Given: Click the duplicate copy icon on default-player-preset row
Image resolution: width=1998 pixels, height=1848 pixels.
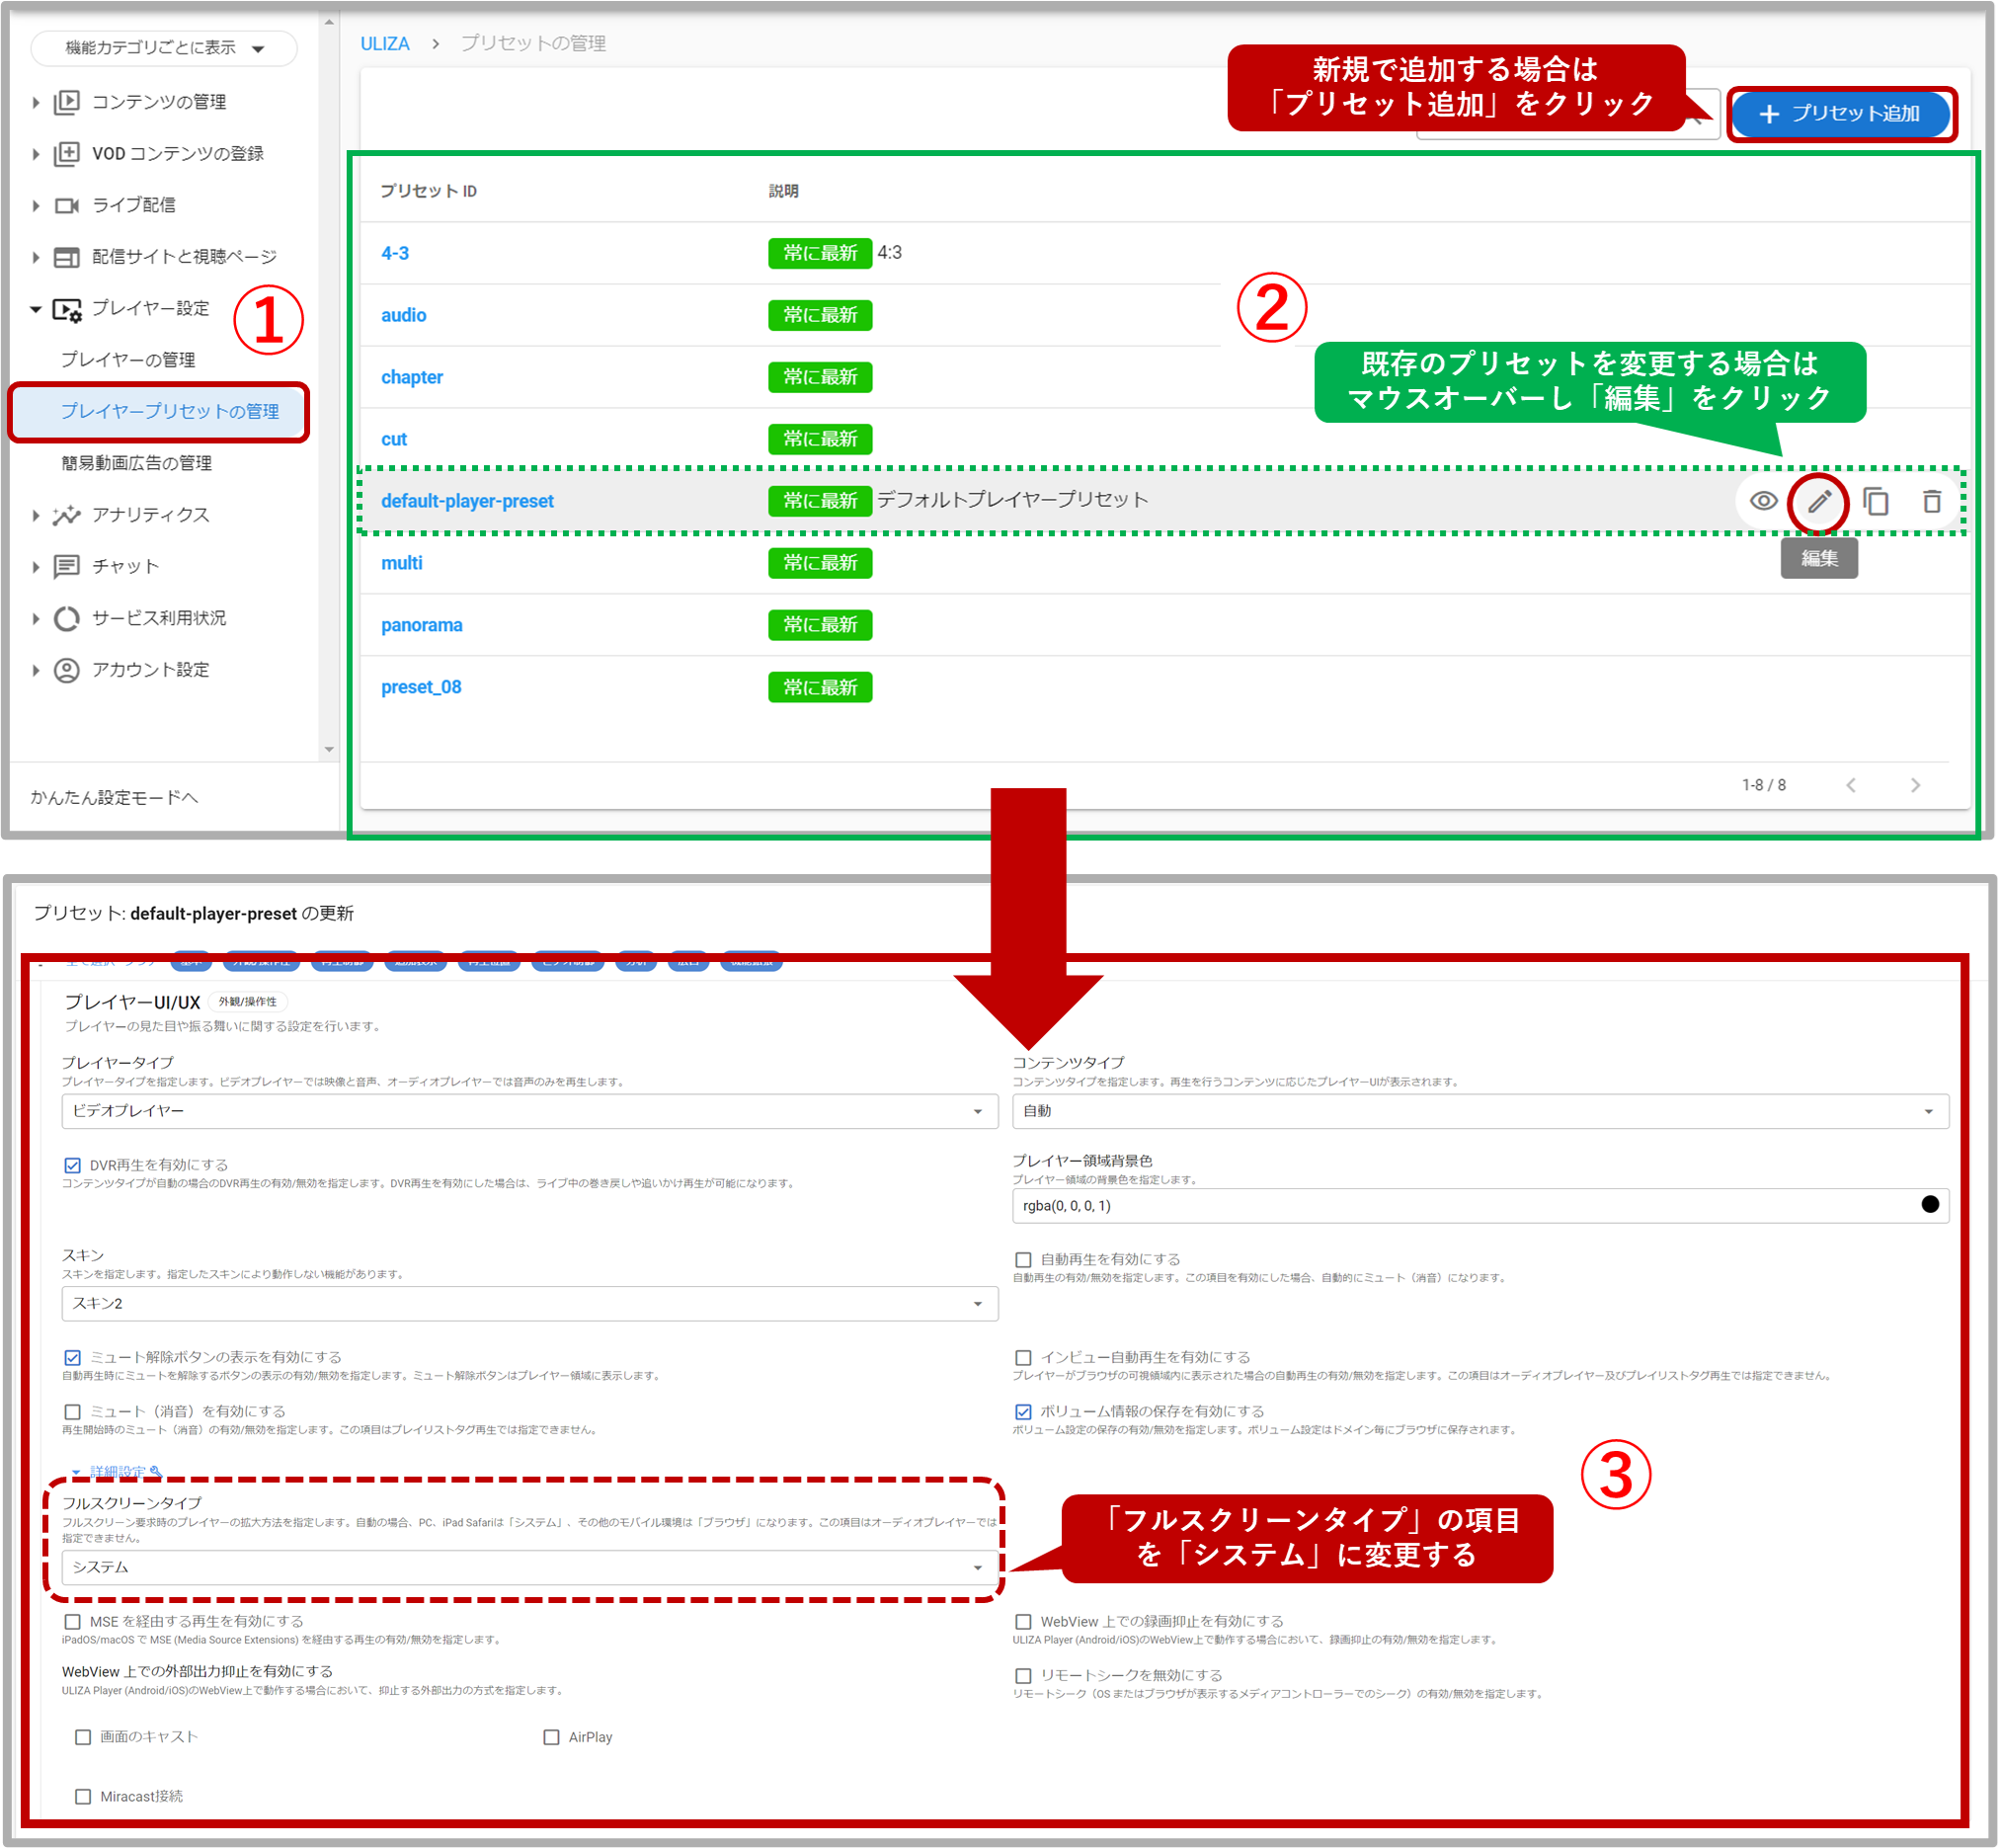Looking at the screenshot, I should tap(1876, 501).
